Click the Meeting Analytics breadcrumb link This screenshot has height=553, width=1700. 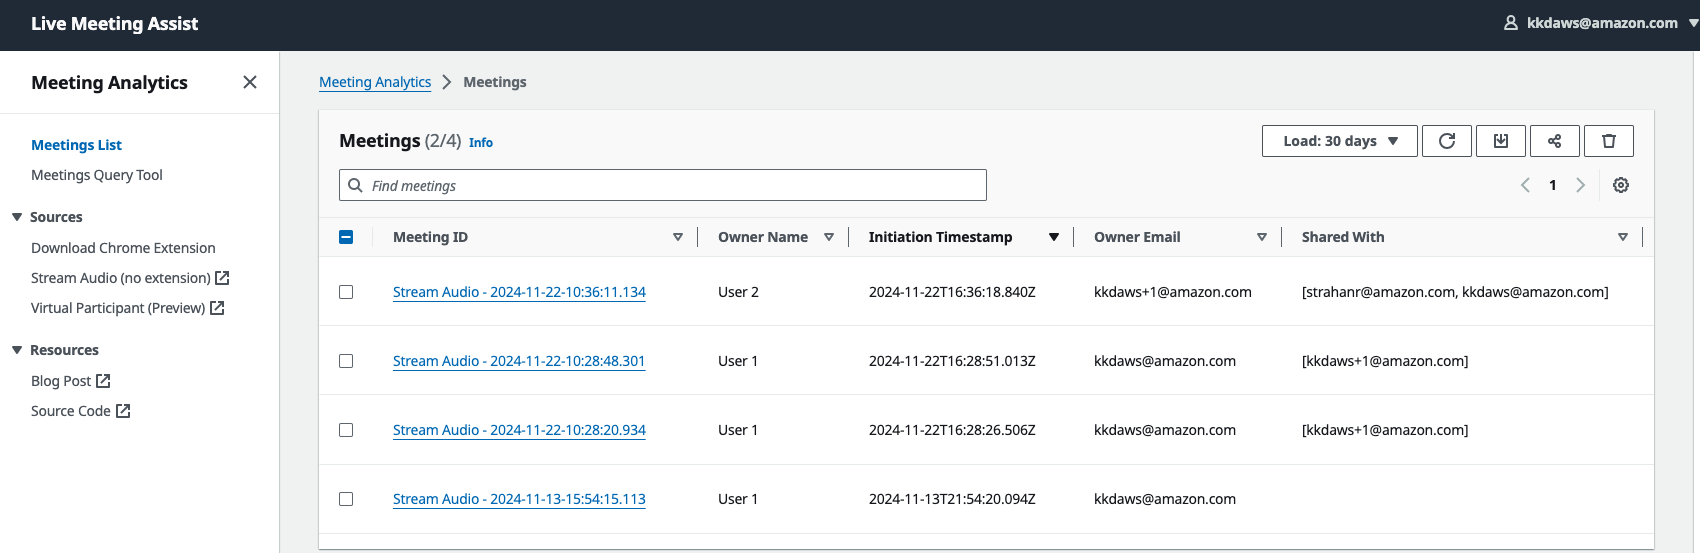tap(375, 82)
